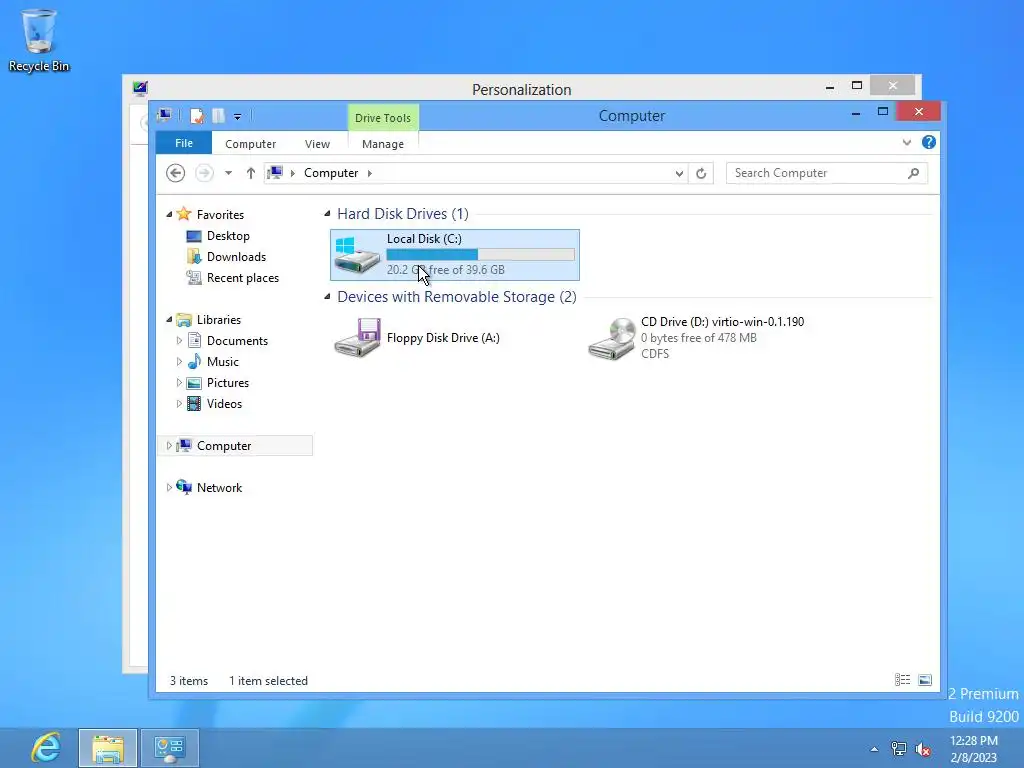Screen dimensions: 1024x768
Task: Open the Pictures library
Action: click(x=228, y=383)
